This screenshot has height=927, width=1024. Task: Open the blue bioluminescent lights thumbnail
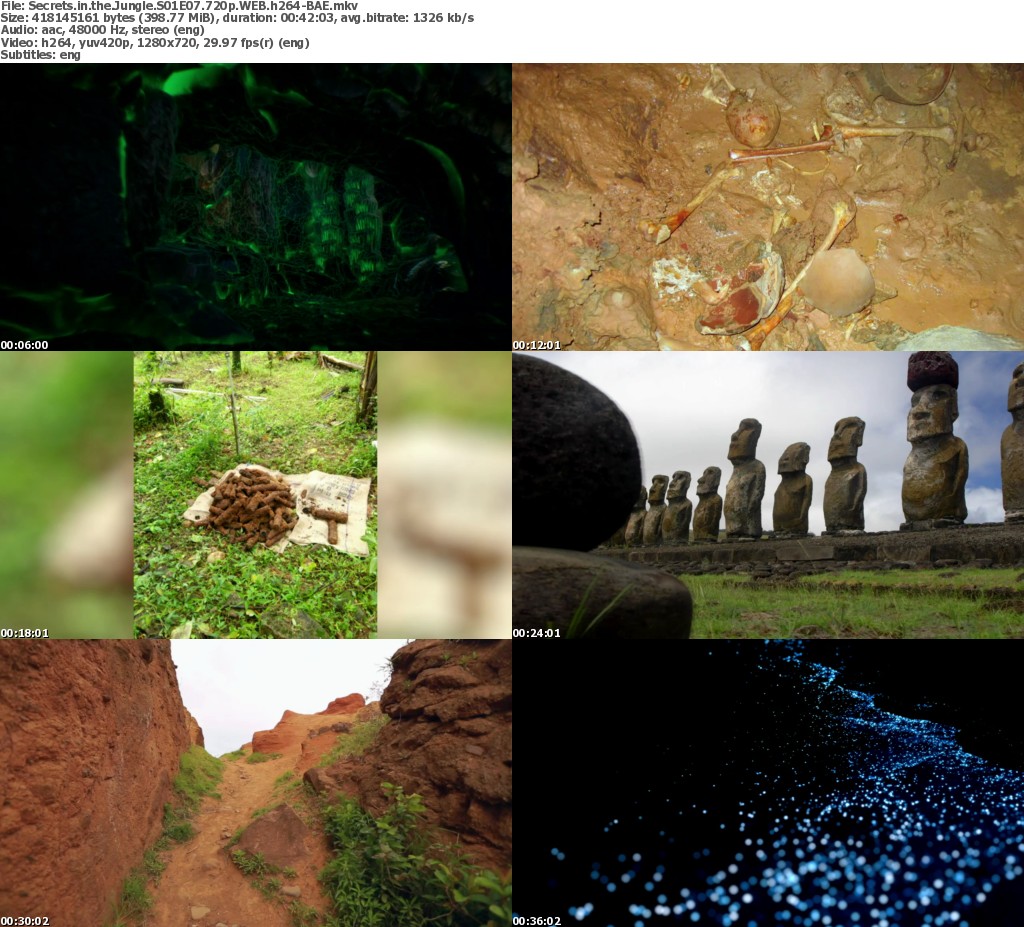tap(768, 783)
